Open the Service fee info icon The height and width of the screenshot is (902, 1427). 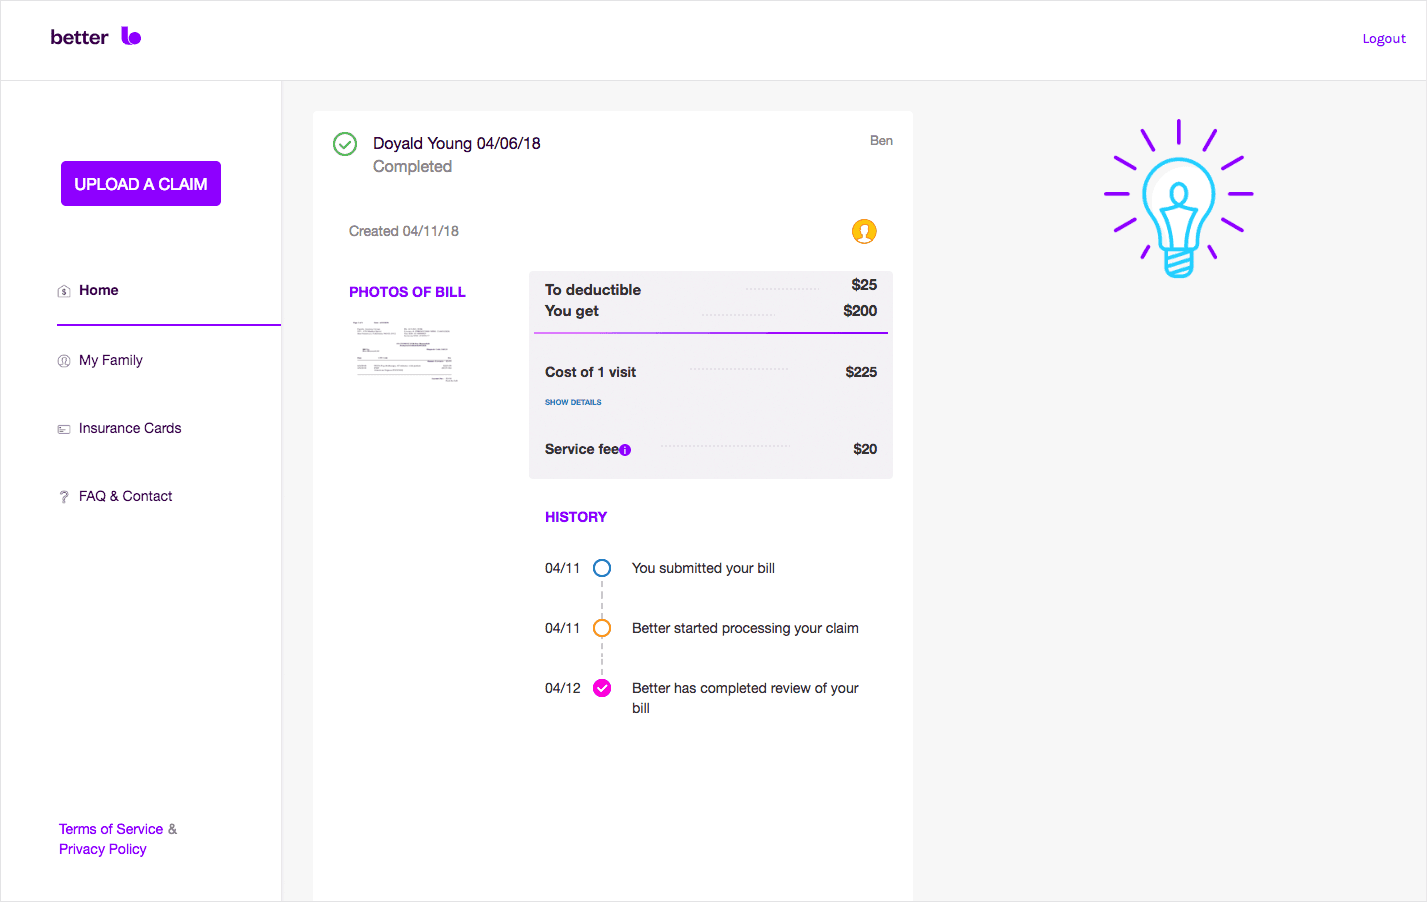(624, 449)
